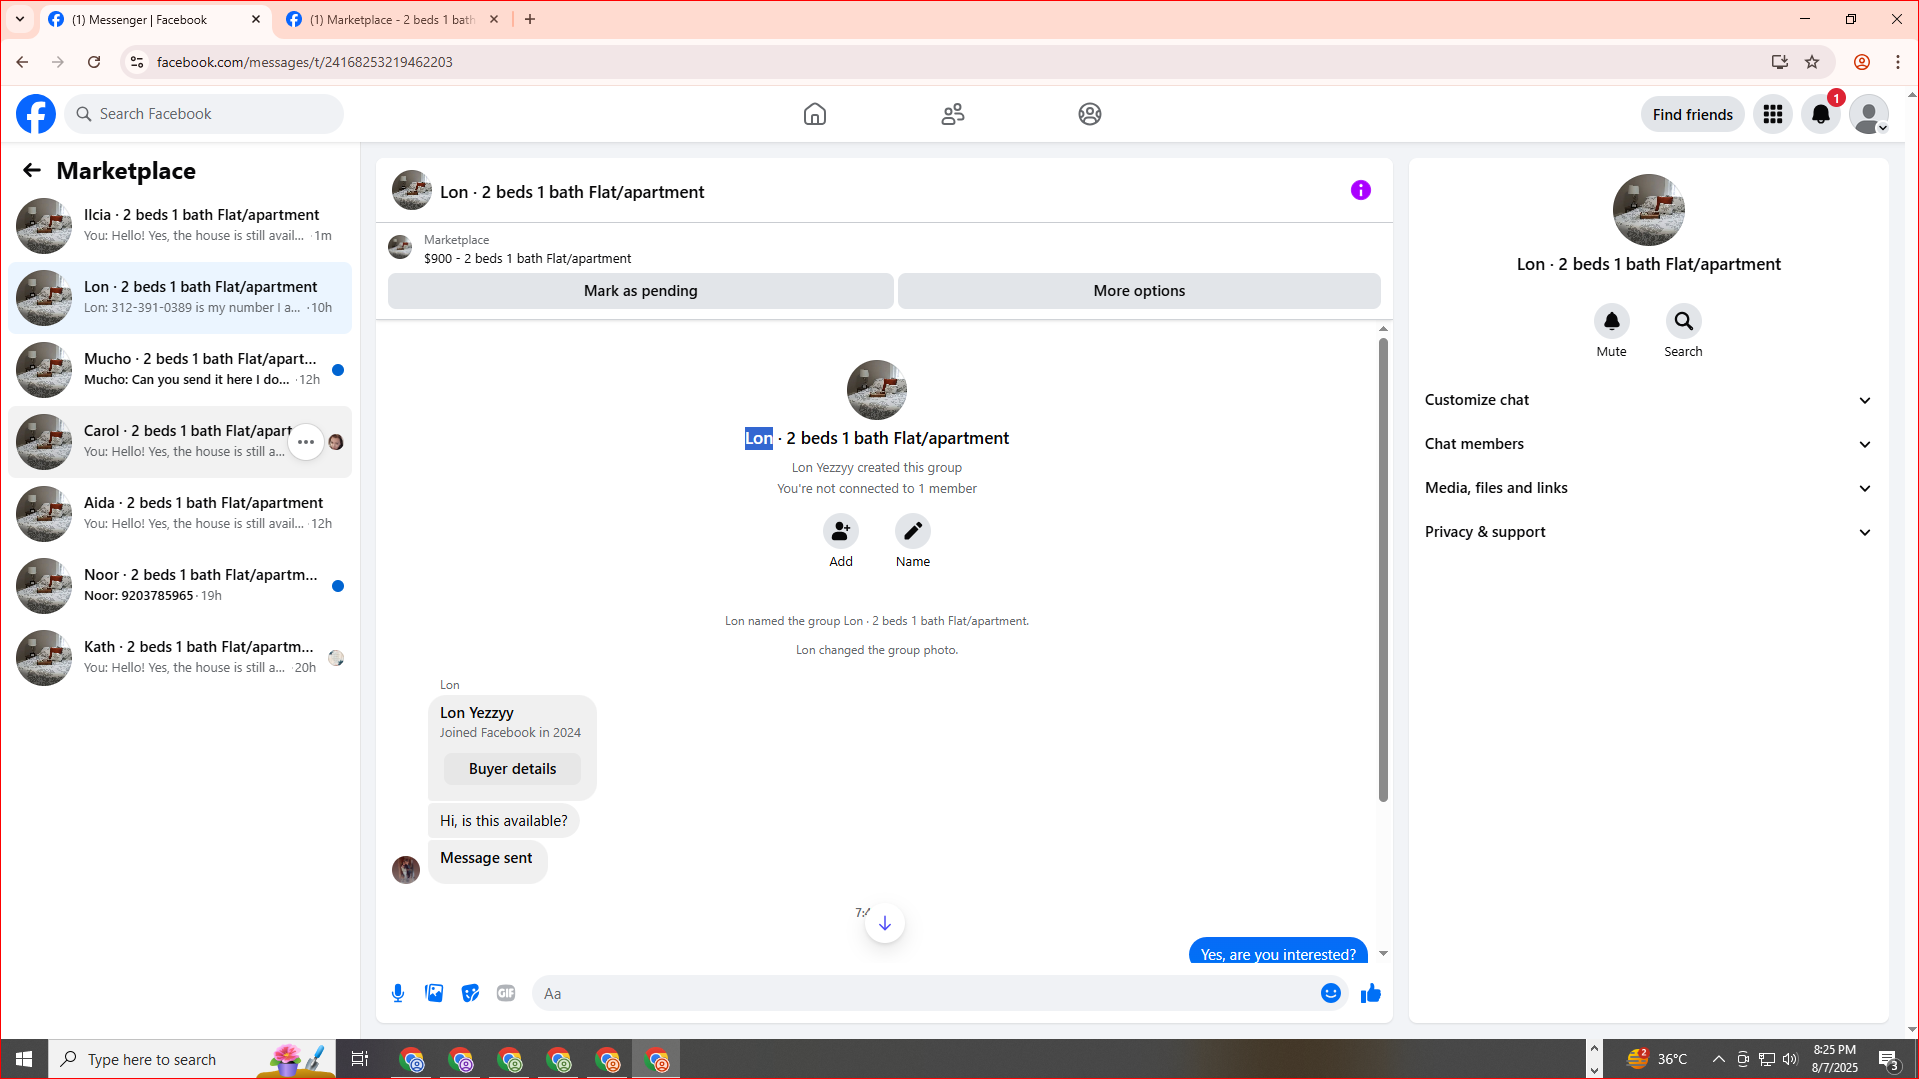Open the Facebook apps grid menu
The height and width of the screenshot is (1079, 1919).
[1773, 115]
